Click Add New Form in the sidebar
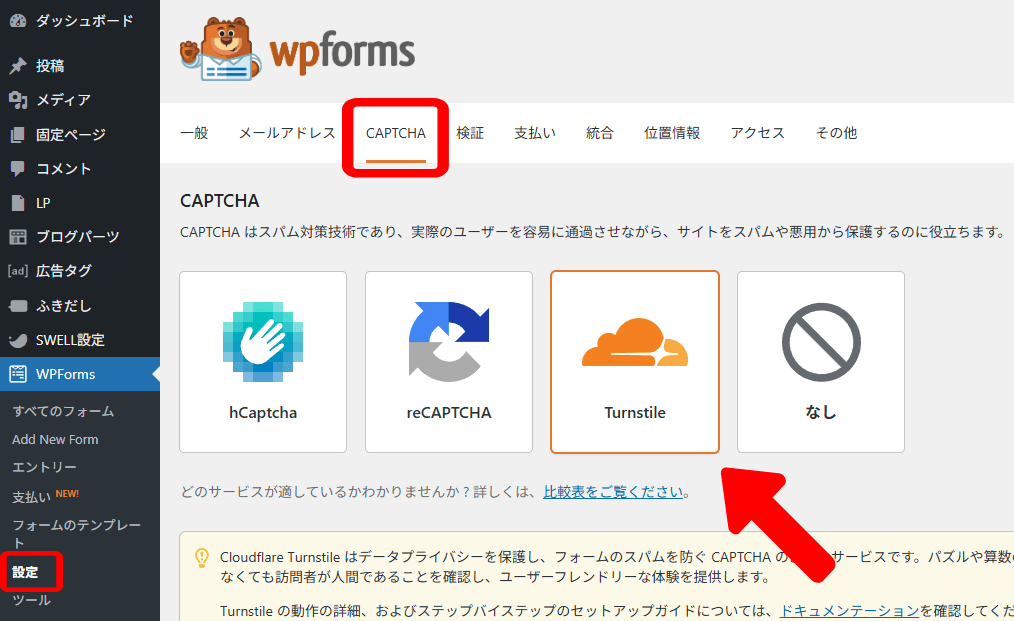The height and width of the screenshot is (621, 1014). tap(55, 439)
